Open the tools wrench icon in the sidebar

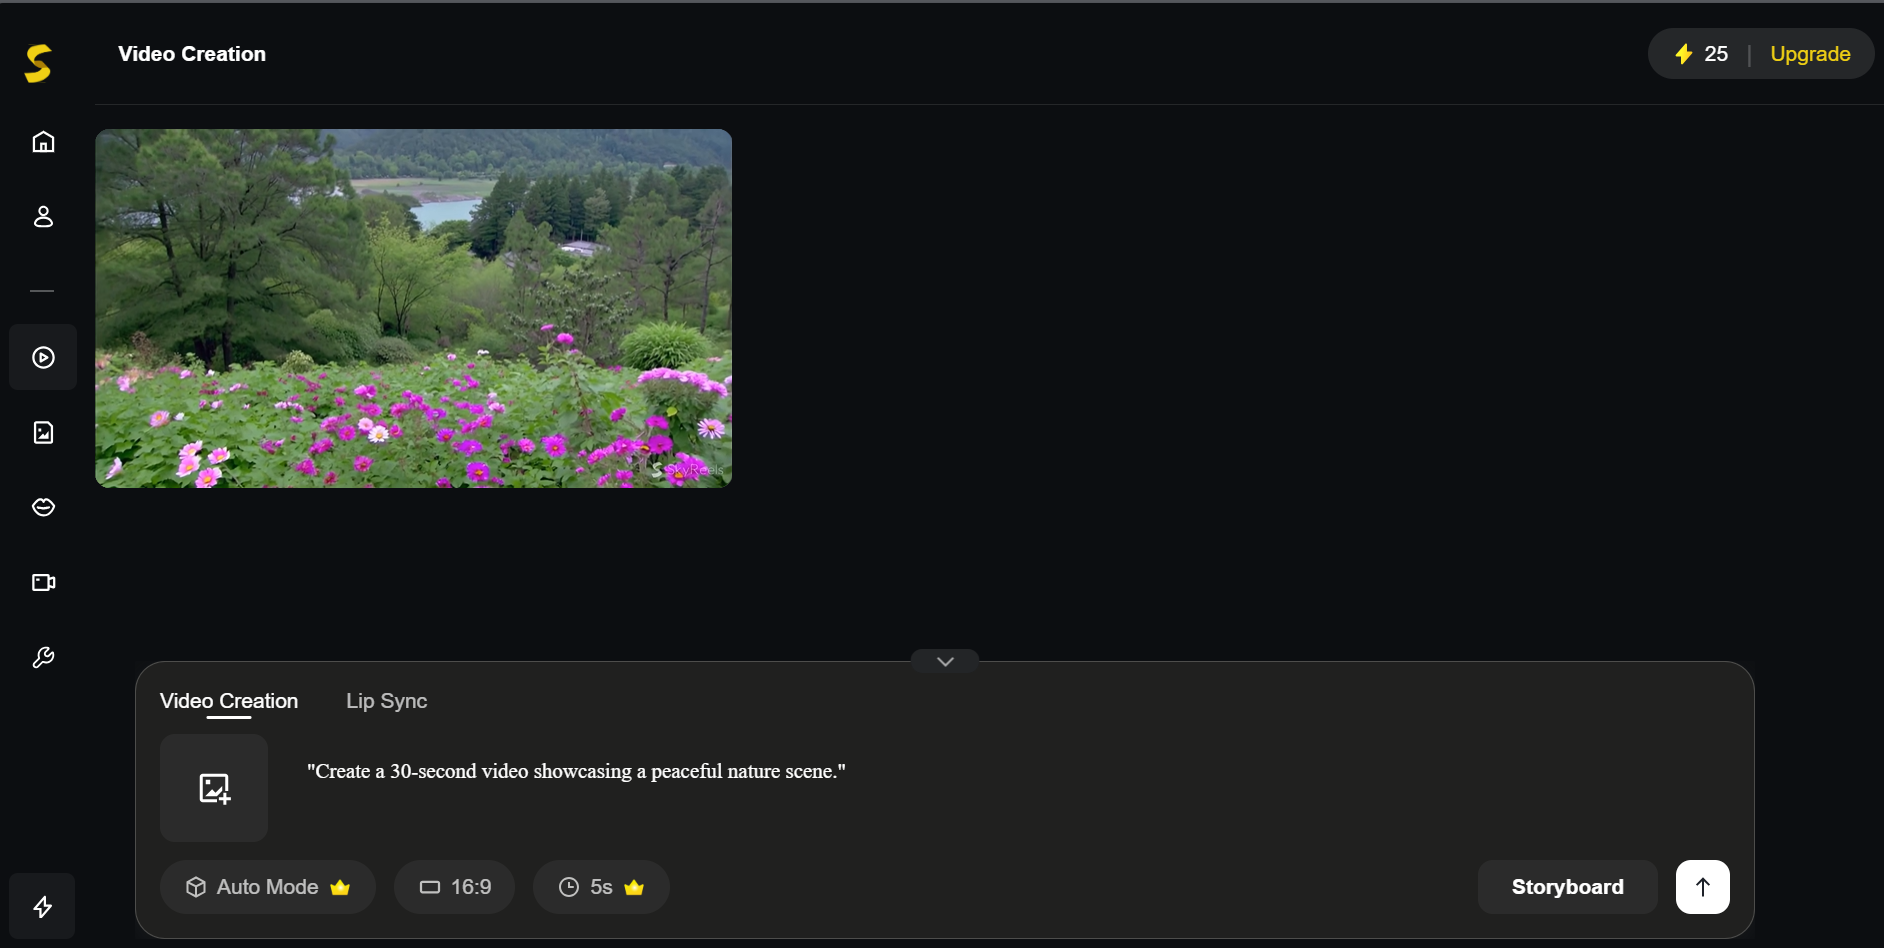pos(43,657)
